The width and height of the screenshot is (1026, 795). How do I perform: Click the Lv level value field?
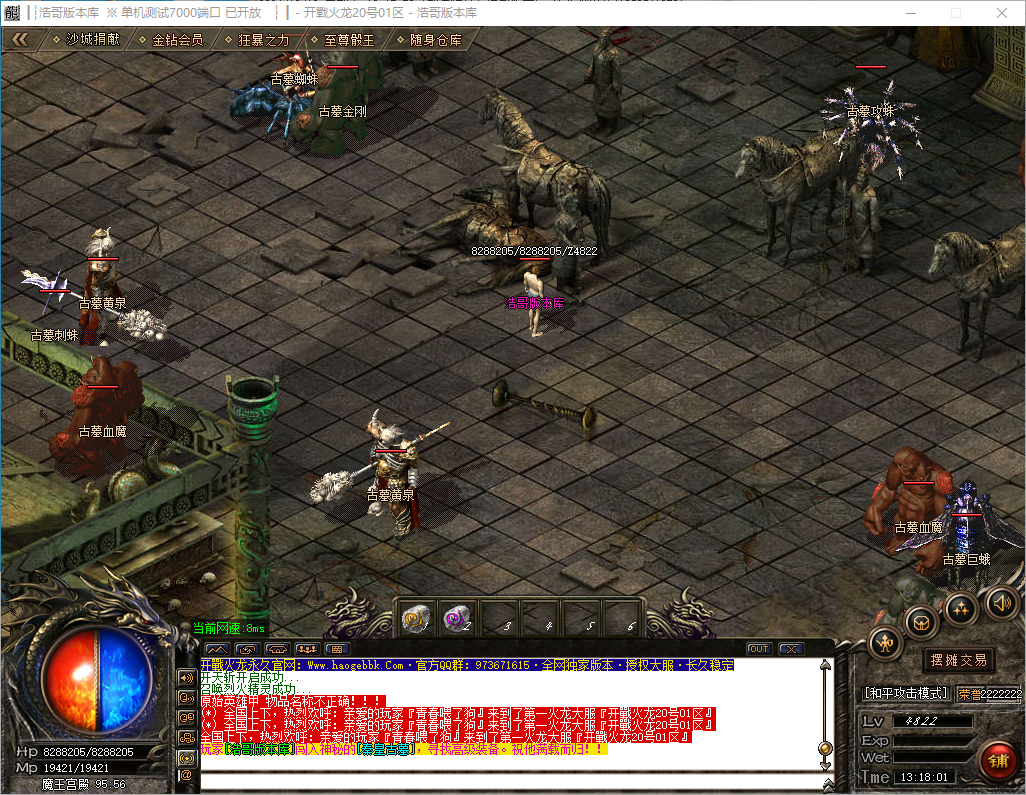(x=933, y=721)
